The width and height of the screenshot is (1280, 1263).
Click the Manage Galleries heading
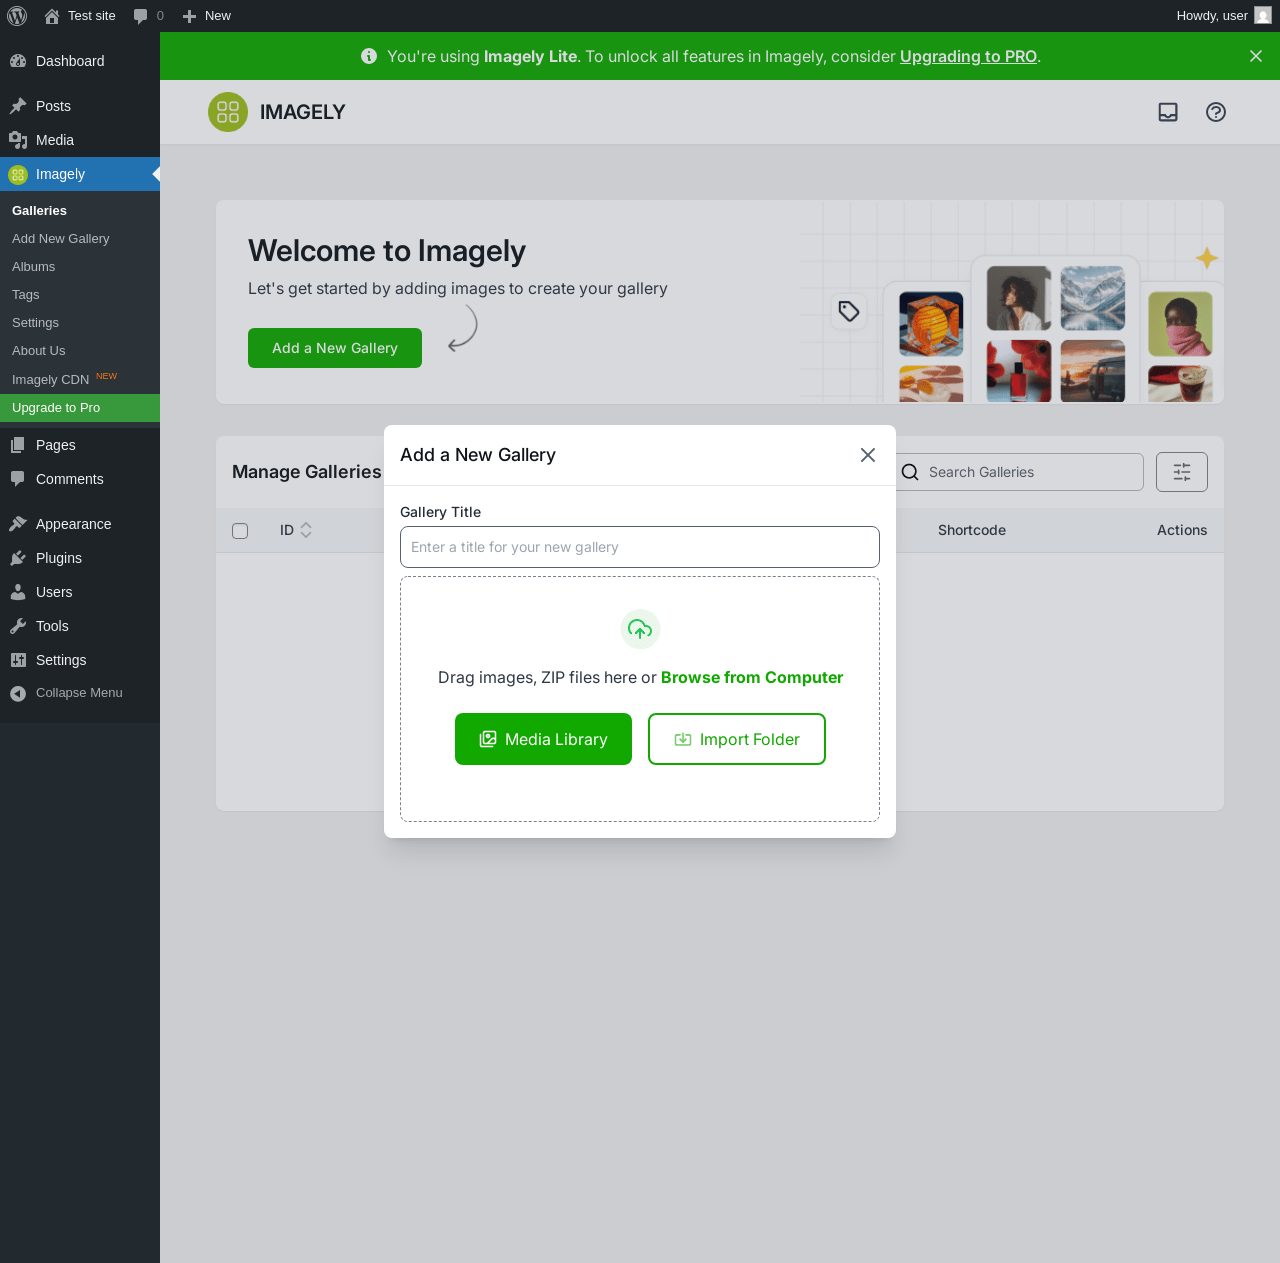[x=307, y=472]
